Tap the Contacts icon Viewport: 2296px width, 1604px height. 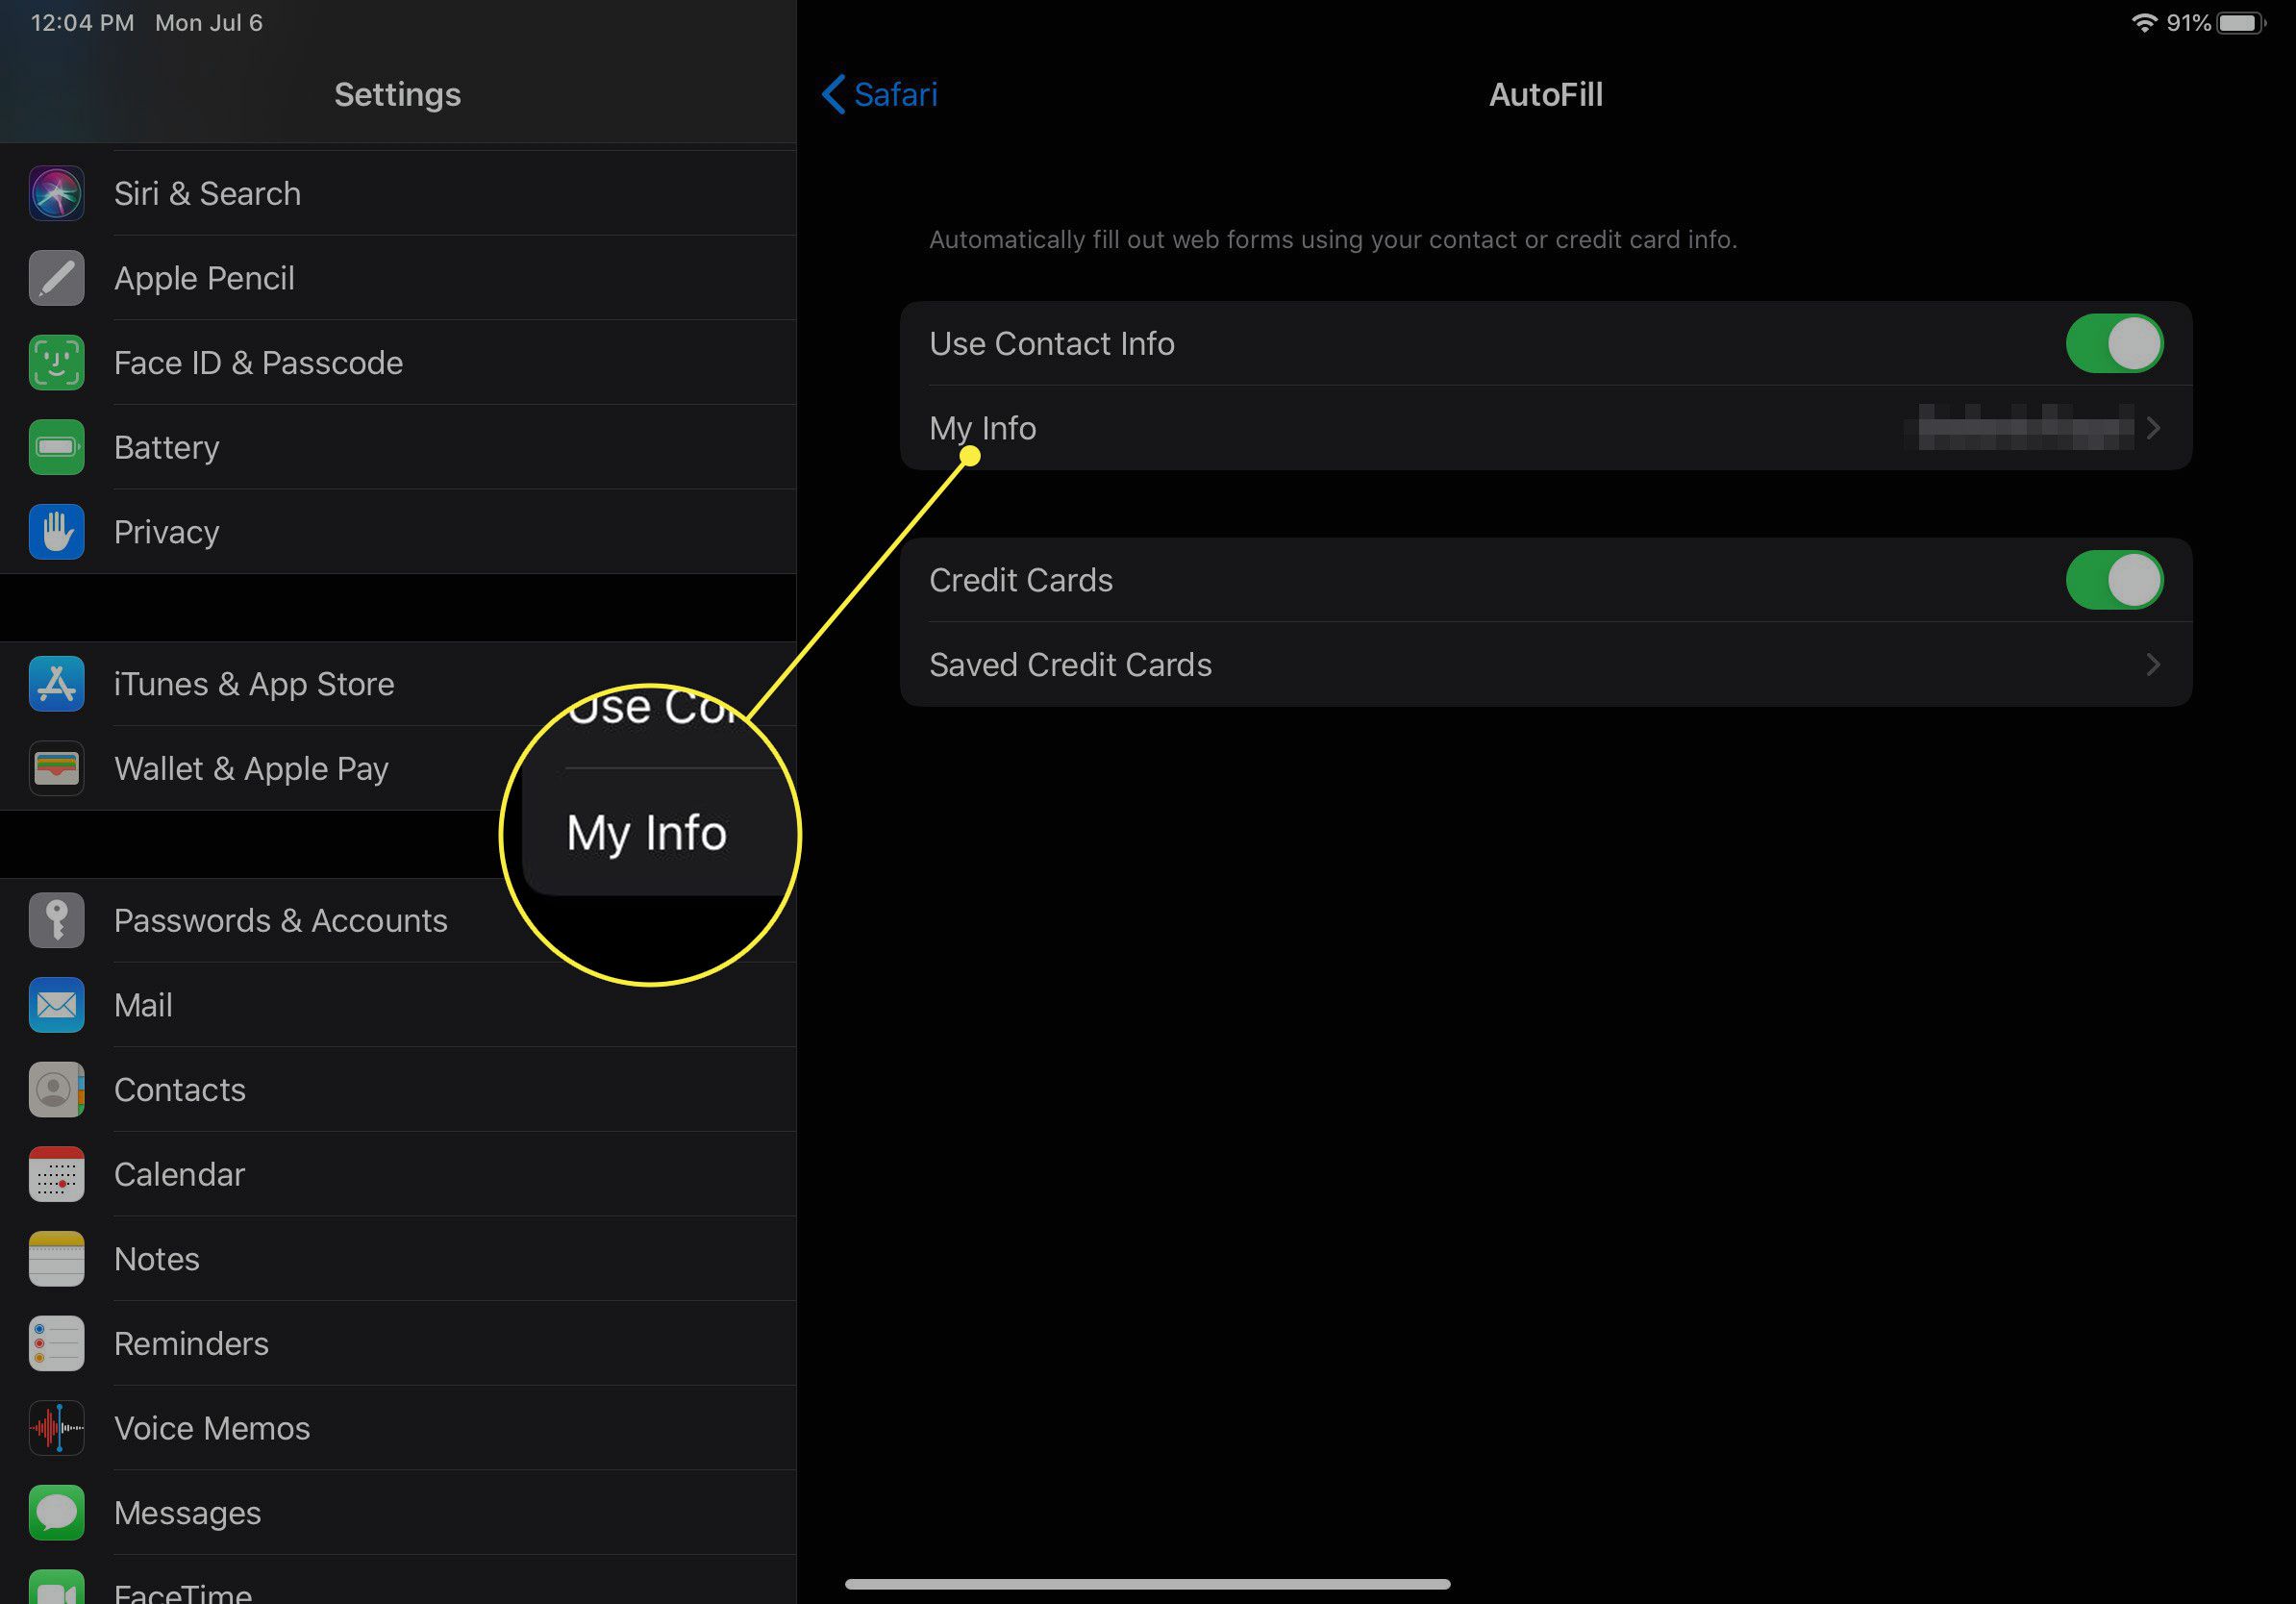(x=56, y=1090)
